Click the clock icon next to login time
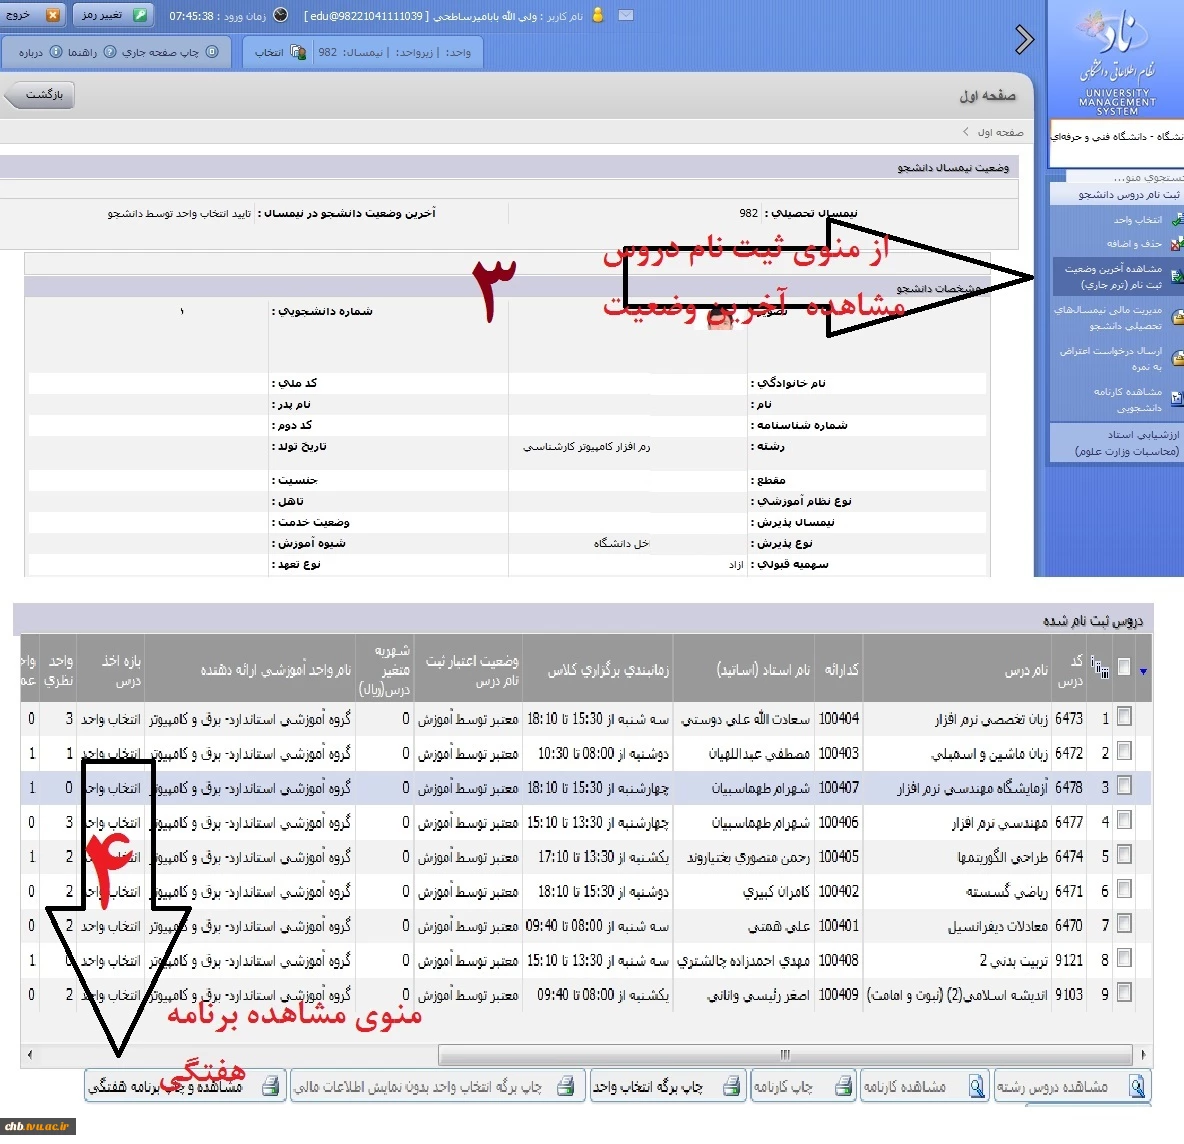This screenshot has width=1184, height=1144. [x=280, y=15]
